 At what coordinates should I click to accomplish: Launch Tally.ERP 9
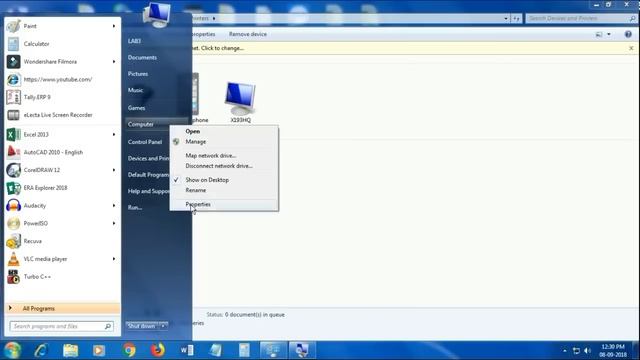tap(62, 97)
